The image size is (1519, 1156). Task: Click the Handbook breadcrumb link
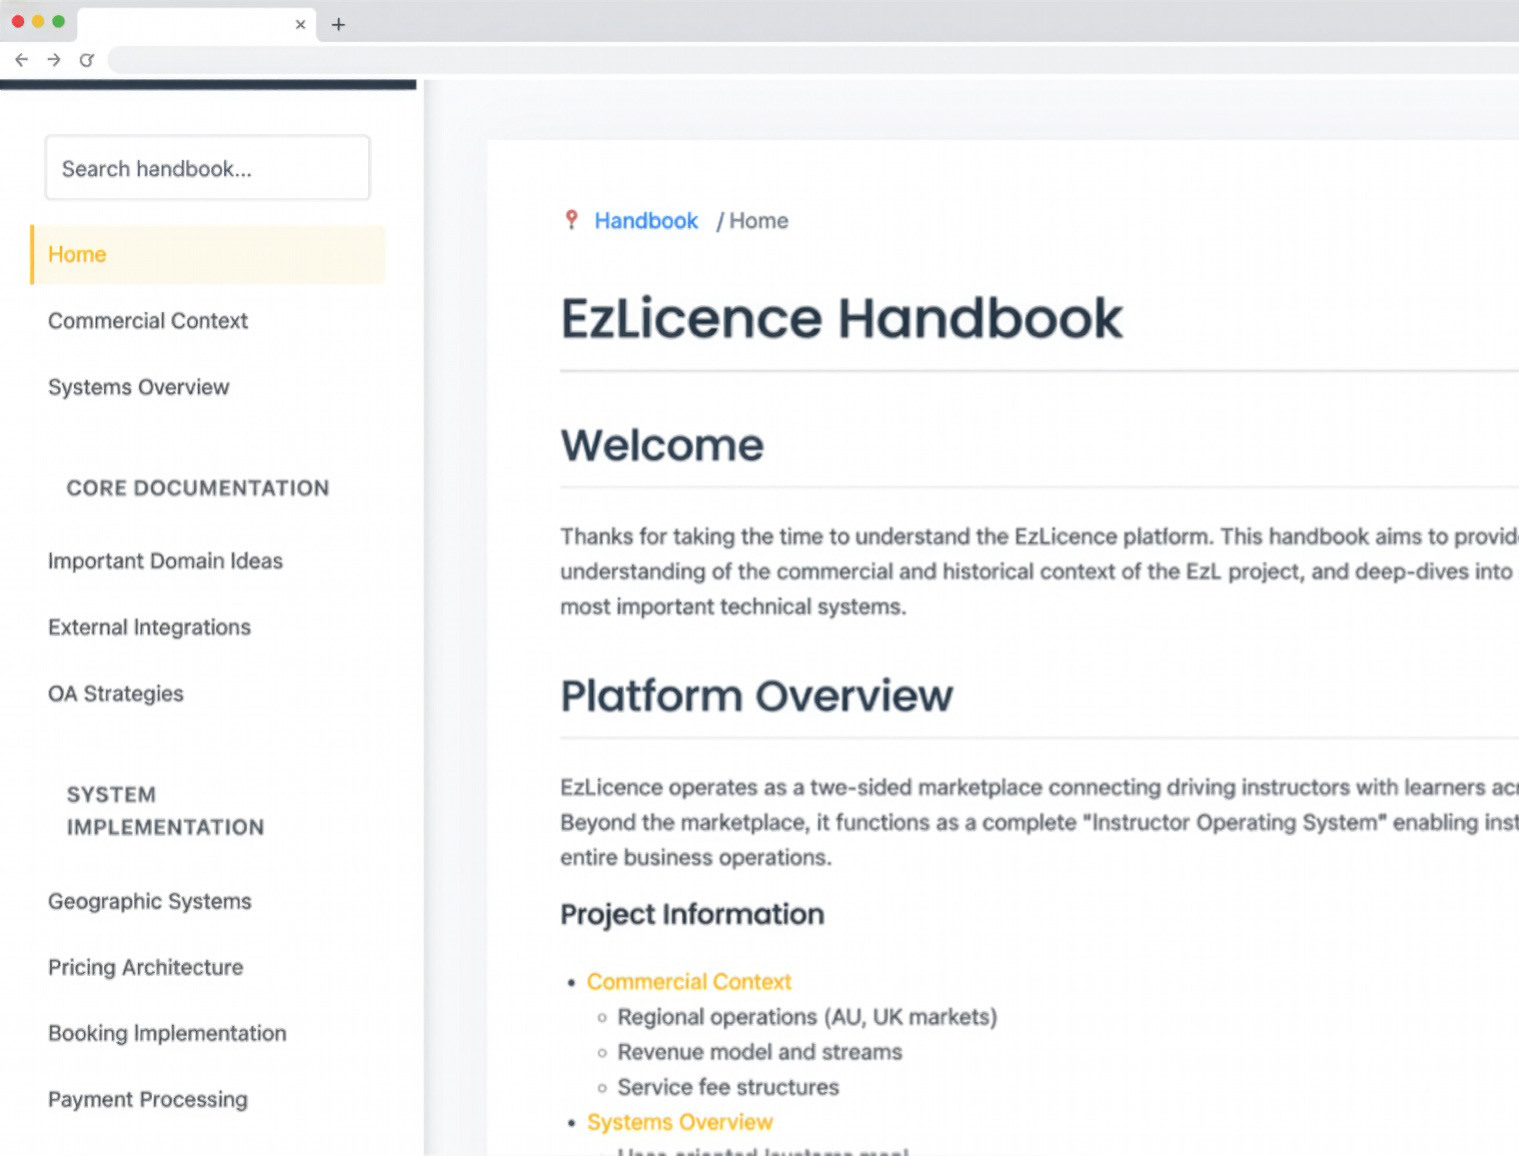(646, 221)
